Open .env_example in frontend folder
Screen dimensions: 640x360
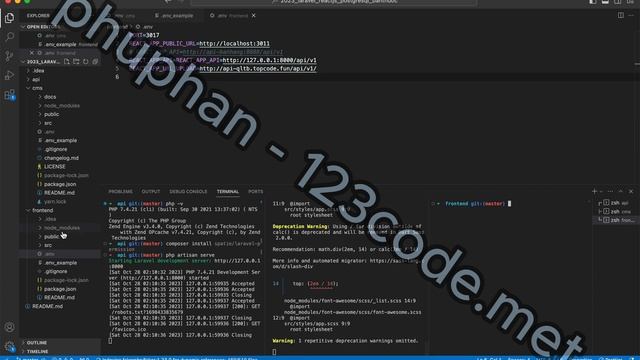tap(60, 263)
